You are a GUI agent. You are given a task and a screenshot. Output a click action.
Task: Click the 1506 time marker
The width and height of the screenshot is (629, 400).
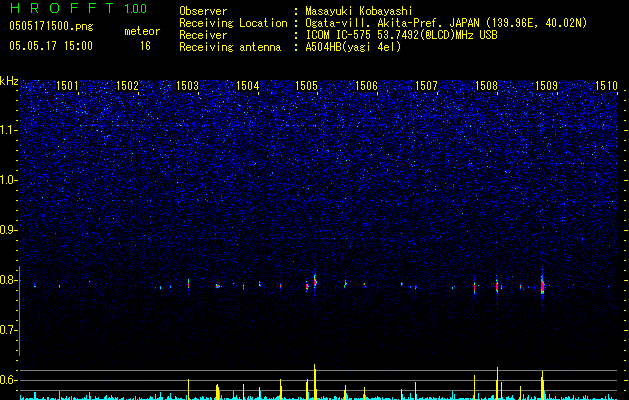367,85
